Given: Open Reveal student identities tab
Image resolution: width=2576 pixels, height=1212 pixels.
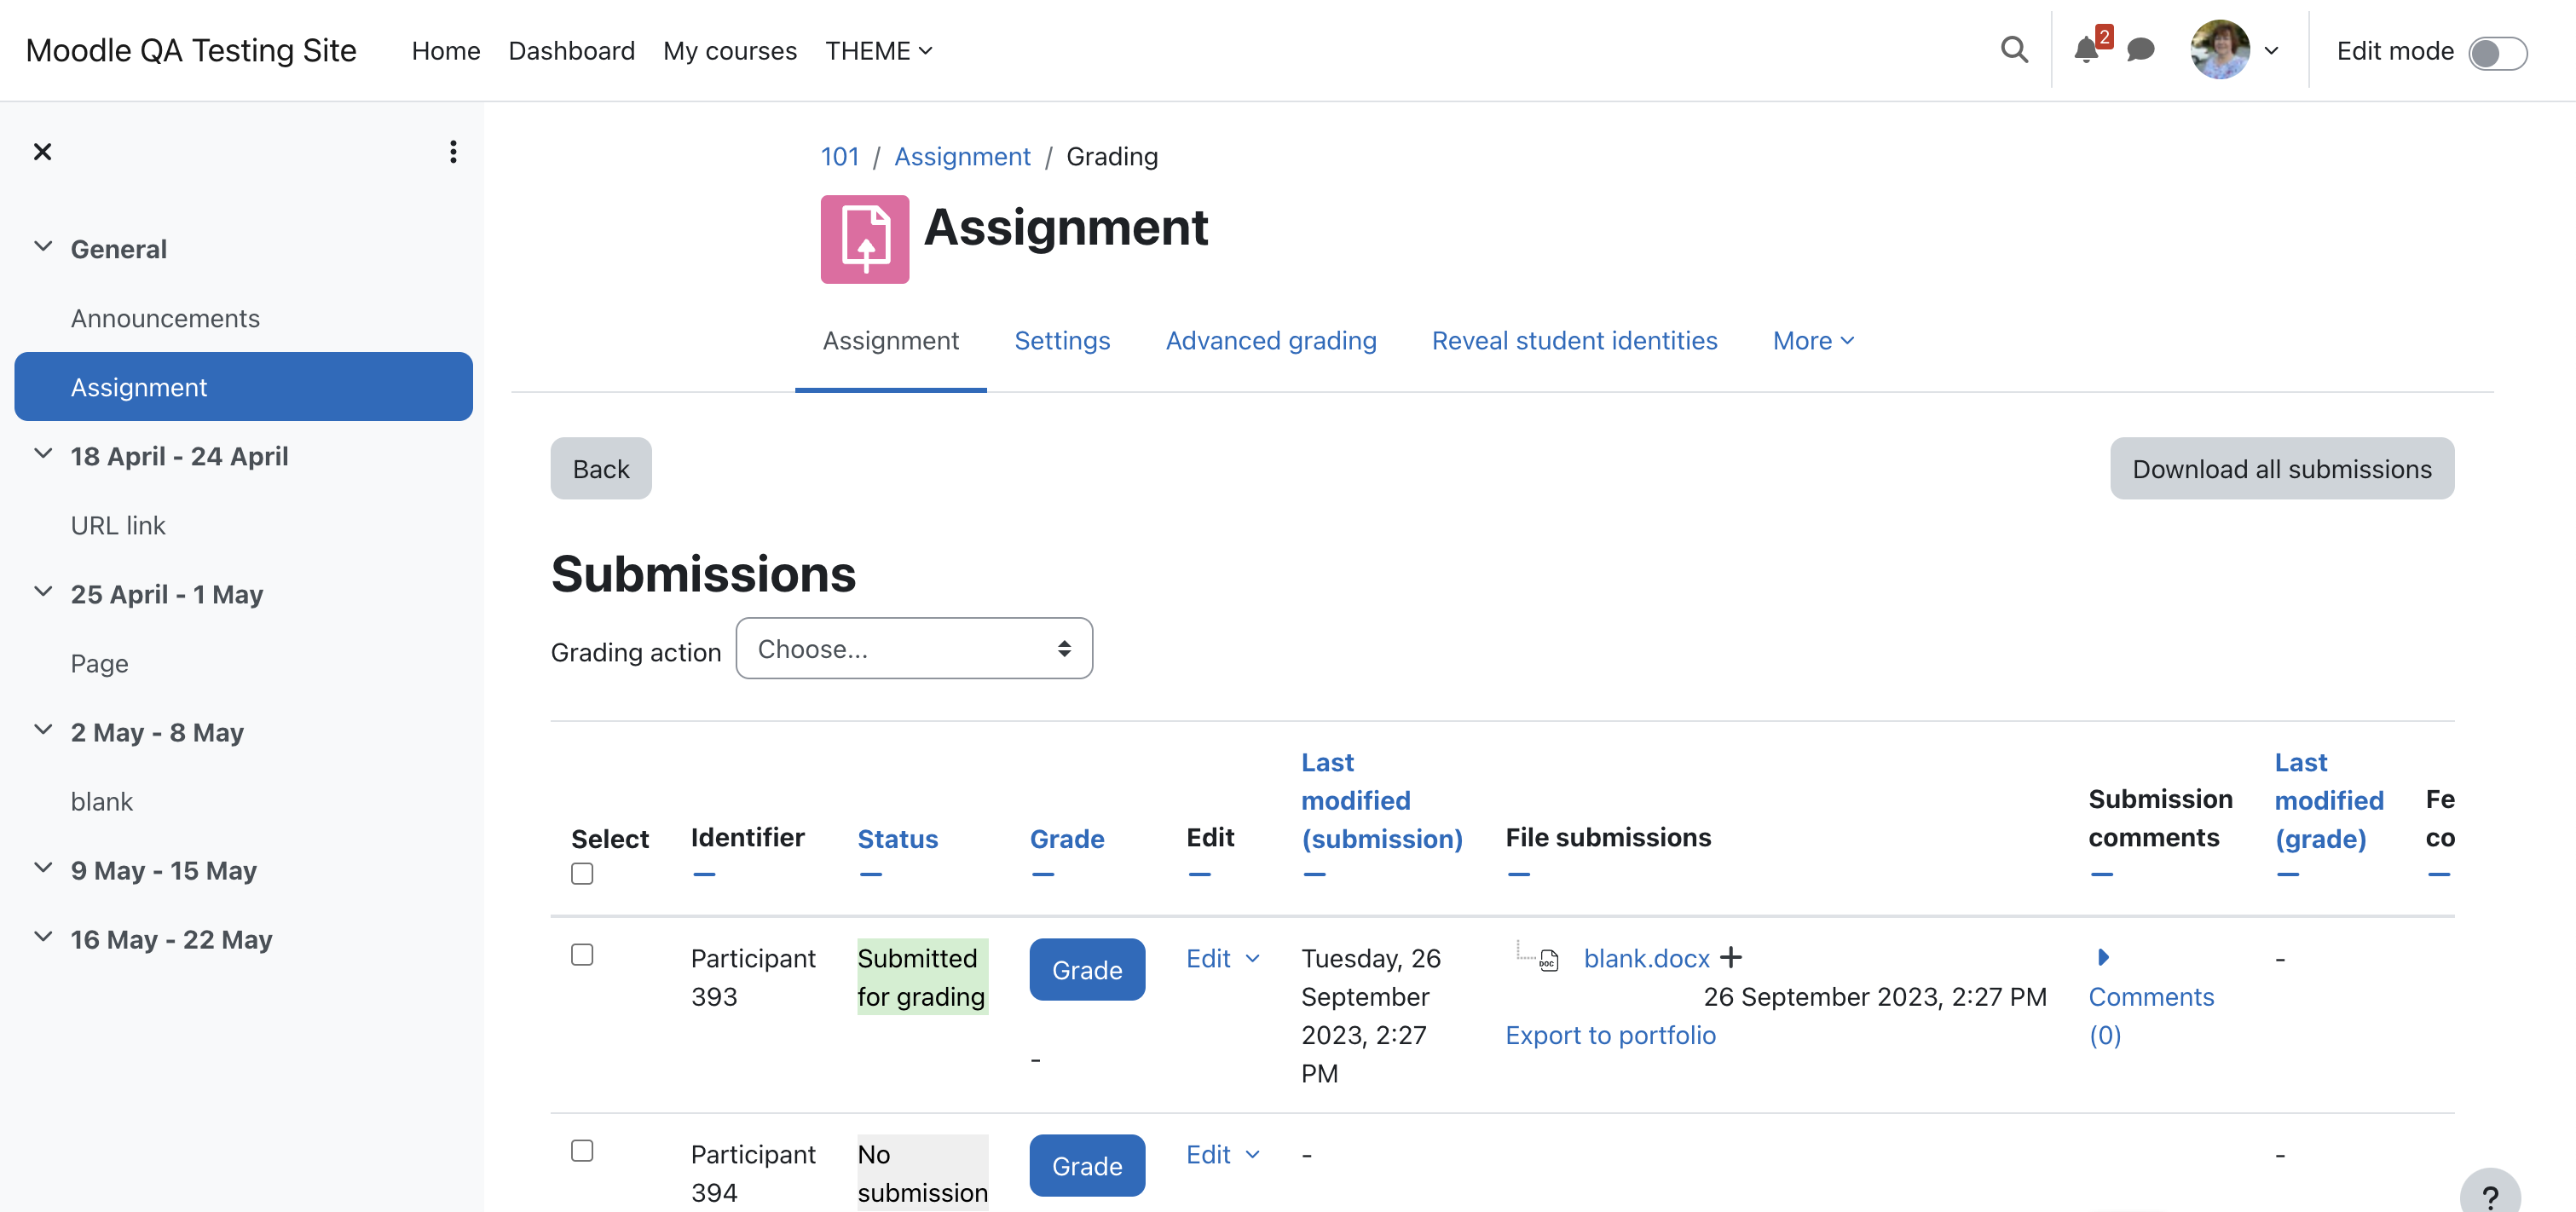Looking at the screenshot, I should (x=1574, y=341).
